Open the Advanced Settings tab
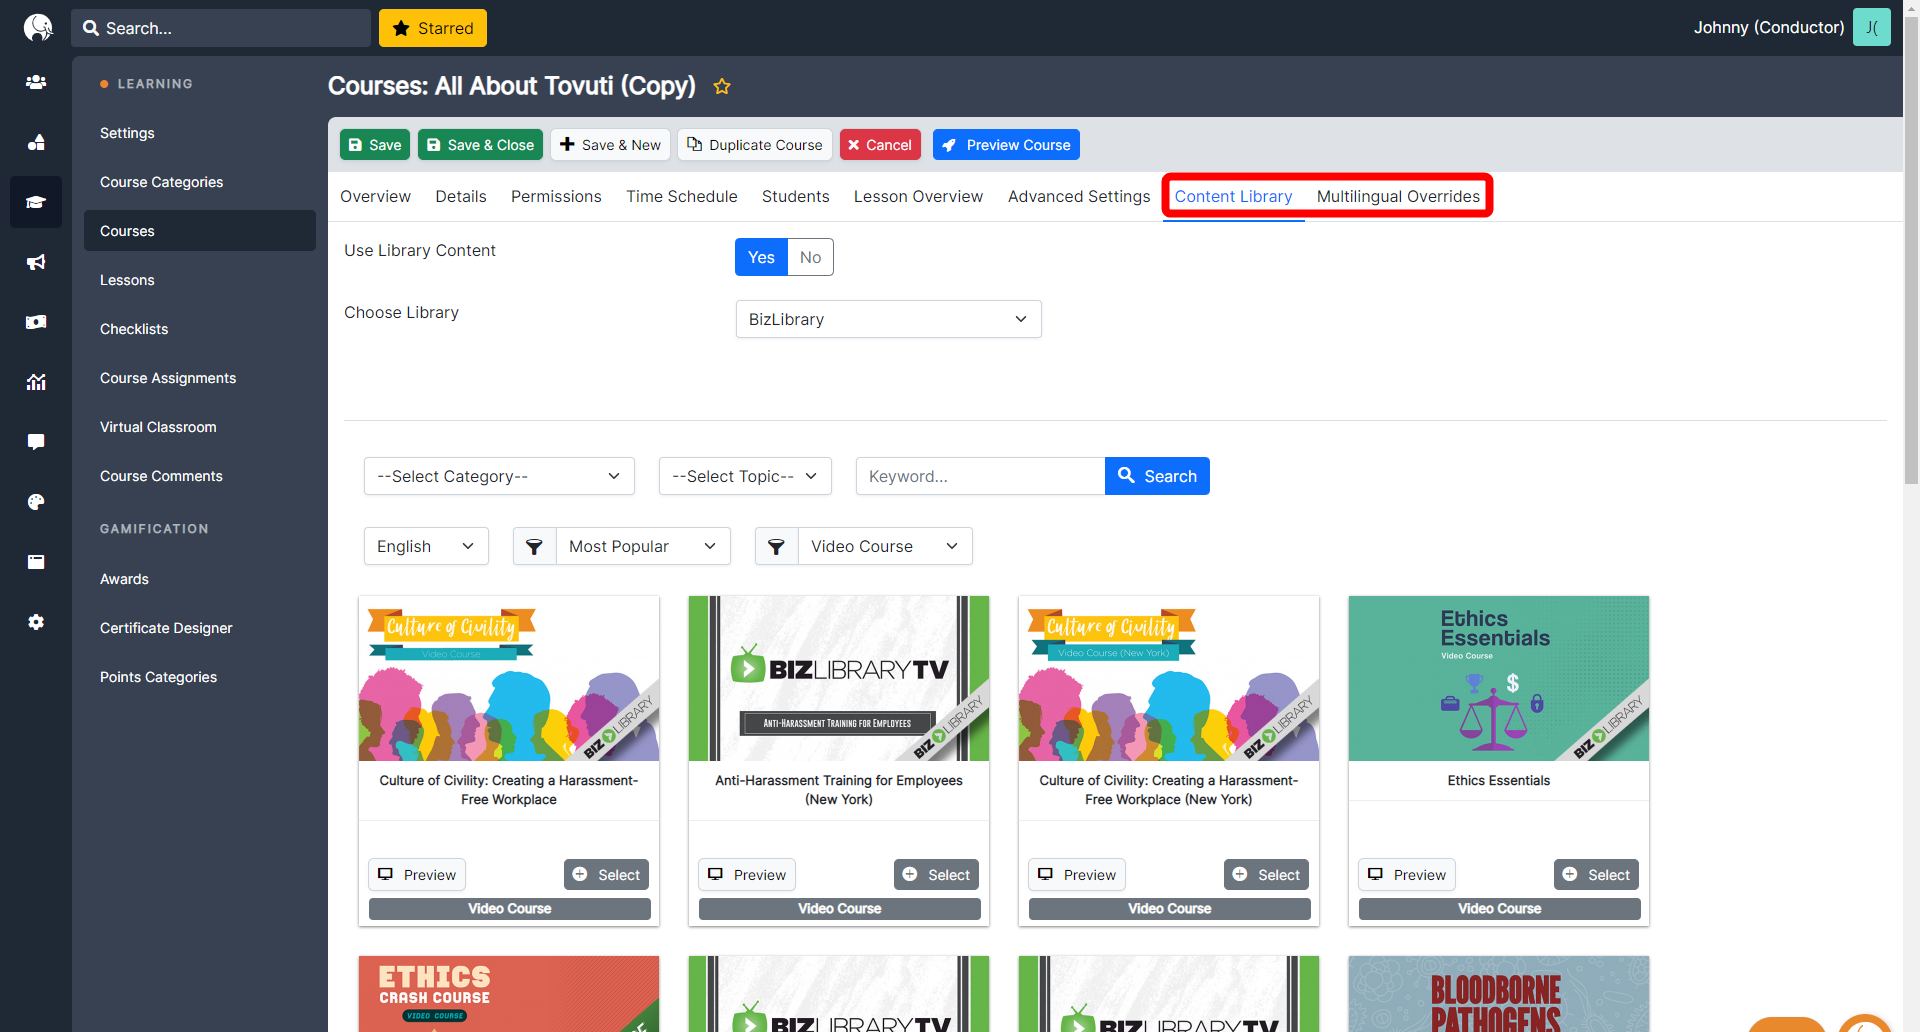 pyautogui.click(x=1079, y=196)
